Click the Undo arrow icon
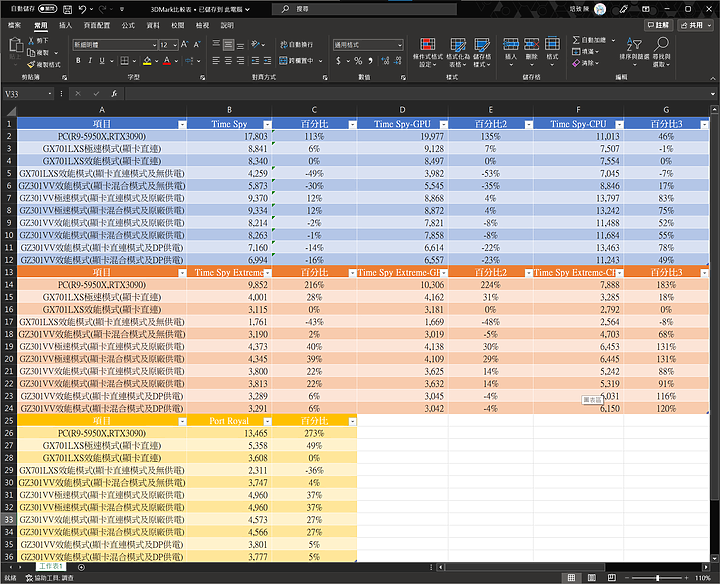Screen dimensions: 720x584 [82, 9]
